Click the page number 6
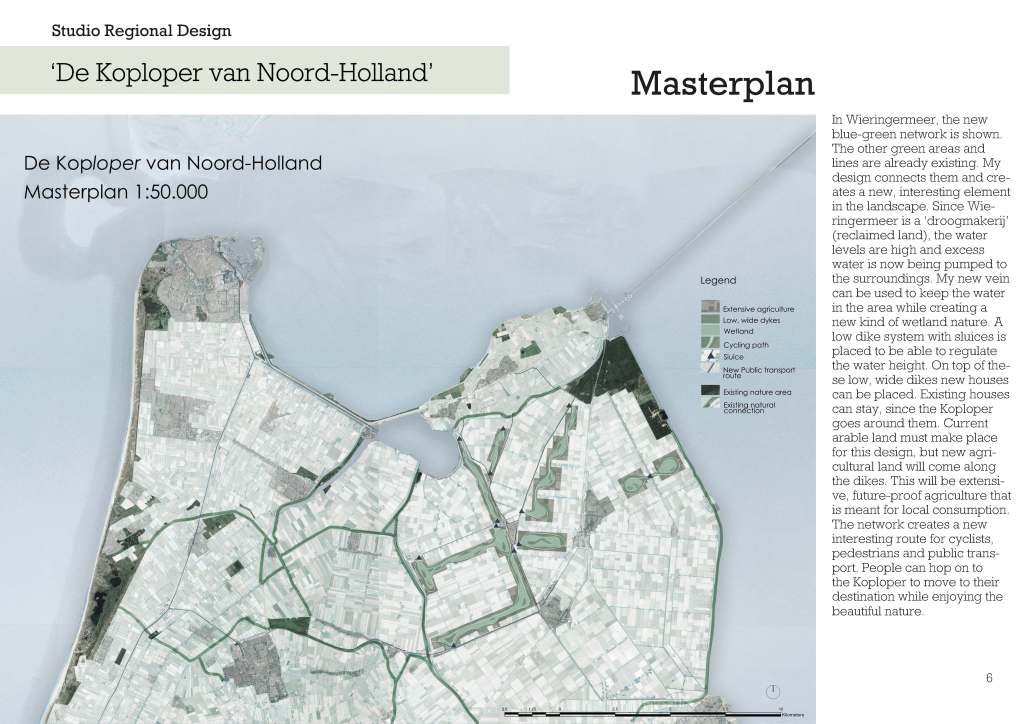This screenshot has height=724, width=1024. tap(989, 678)
